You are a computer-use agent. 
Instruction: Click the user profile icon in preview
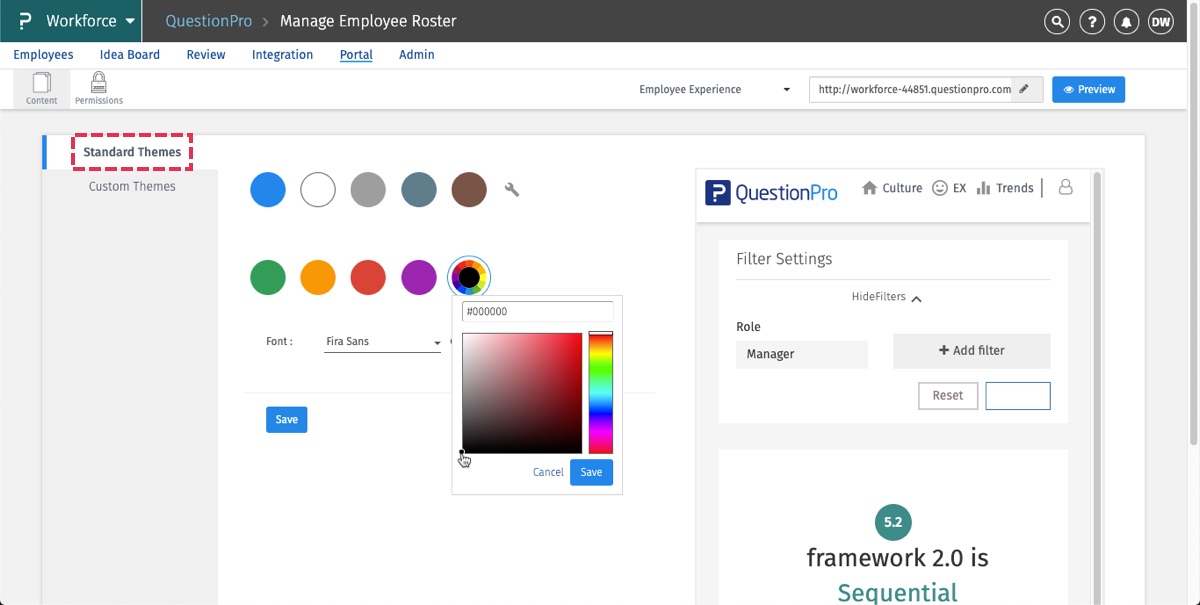click(x=1065, y=187)
